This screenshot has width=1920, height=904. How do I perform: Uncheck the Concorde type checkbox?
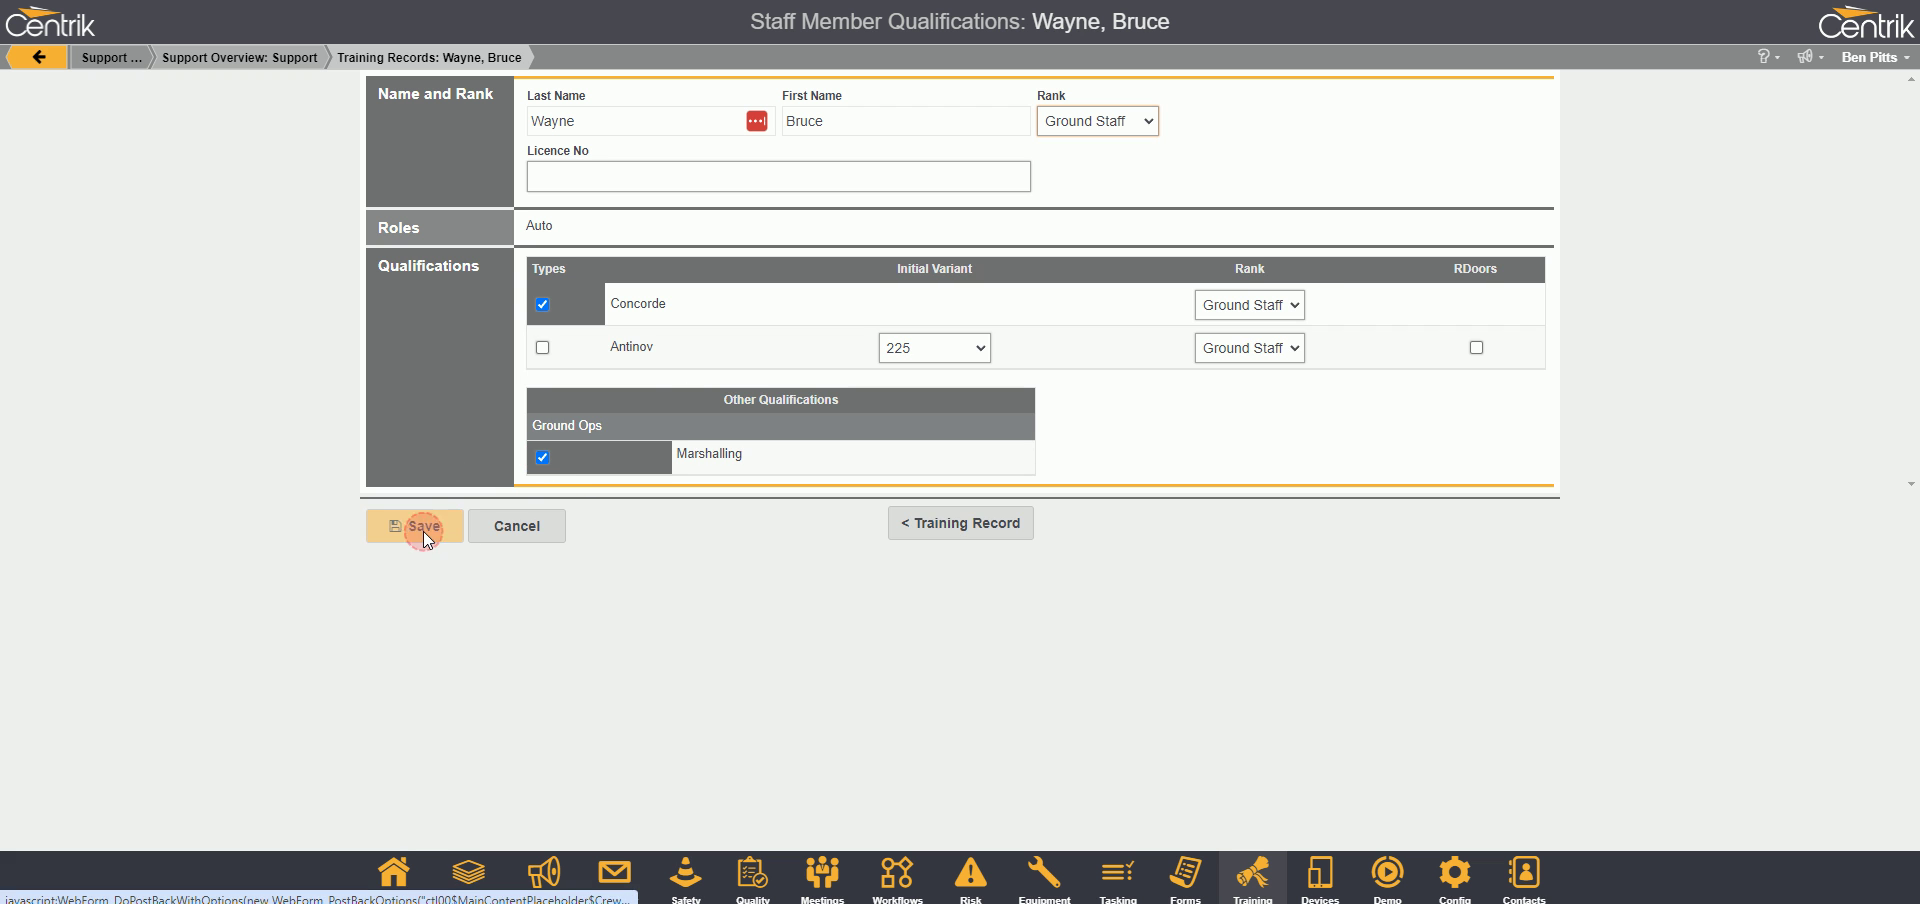[542, 305]
